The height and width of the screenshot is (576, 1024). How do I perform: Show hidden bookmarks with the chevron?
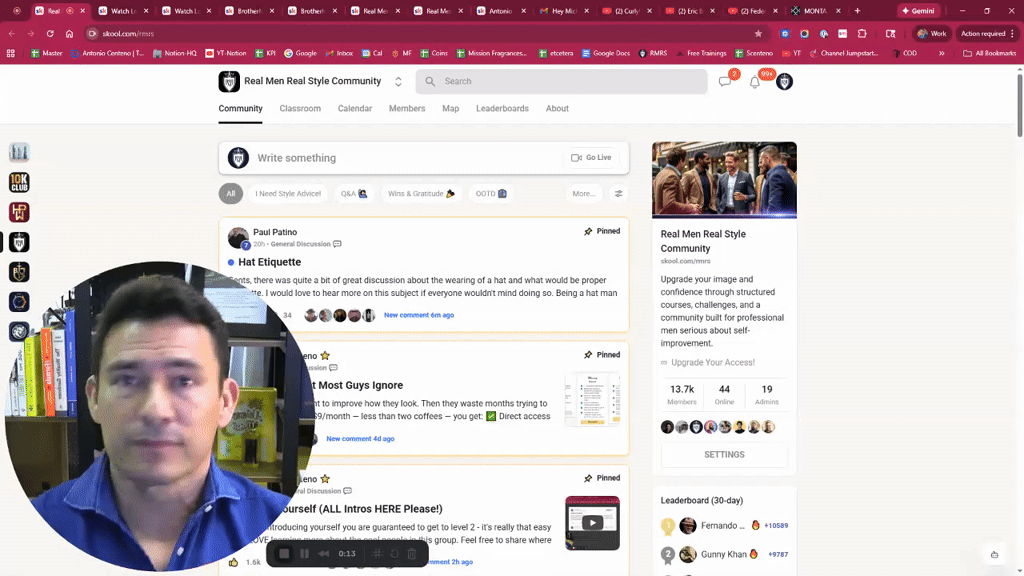tap(942, 54)
